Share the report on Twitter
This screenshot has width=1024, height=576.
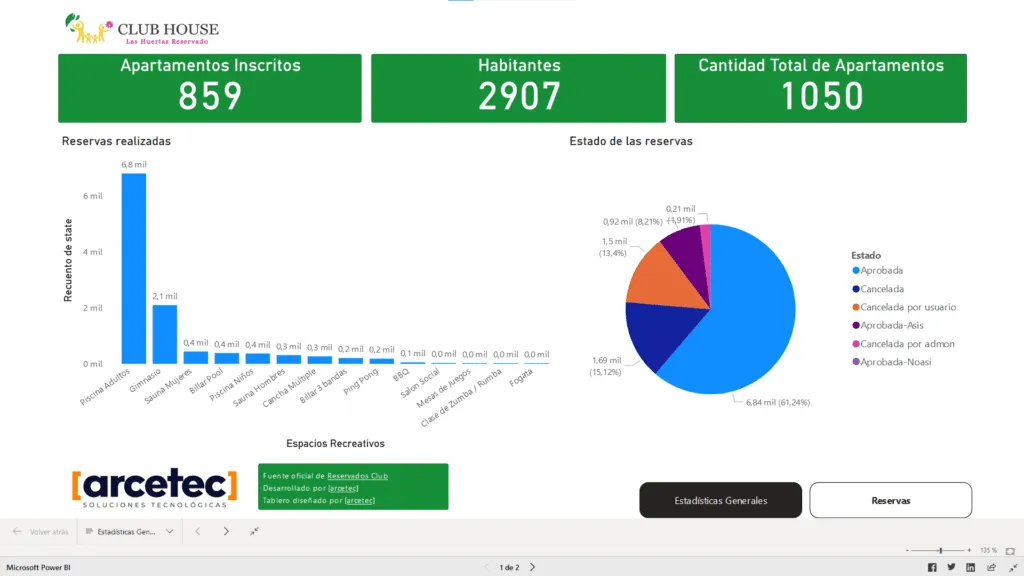tap(951, 567)
